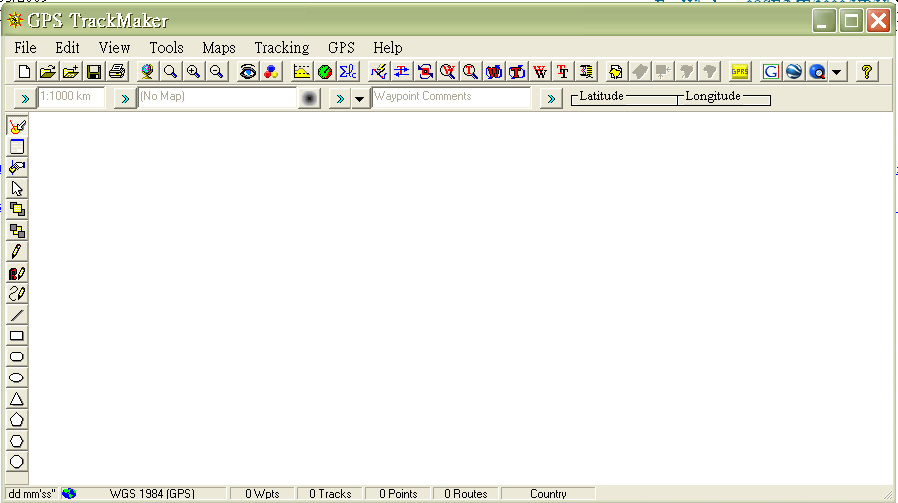The width and height of the screenshot is (898, 503).
Task: Open the Edit menu
Action: [x=67, y=48]
